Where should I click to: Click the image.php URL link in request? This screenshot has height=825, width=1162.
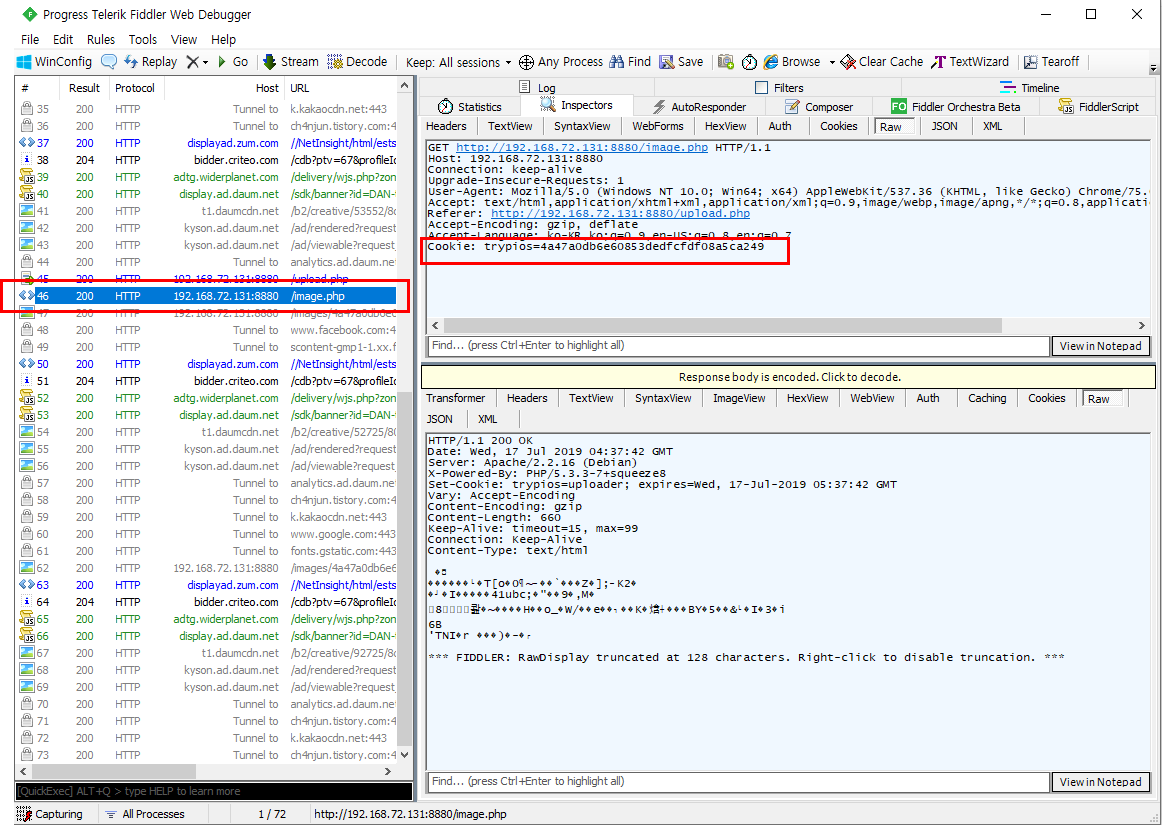tap(582, 148)
